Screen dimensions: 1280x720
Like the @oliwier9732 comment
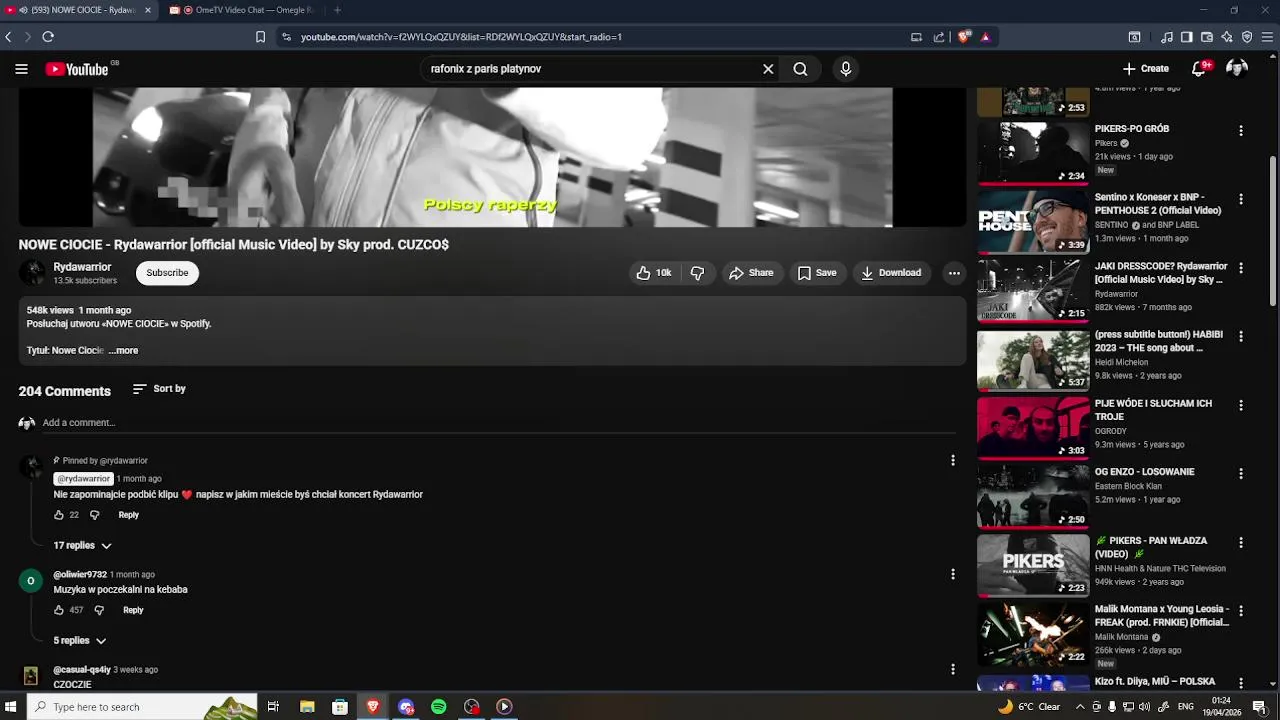[x=59, y=610]
